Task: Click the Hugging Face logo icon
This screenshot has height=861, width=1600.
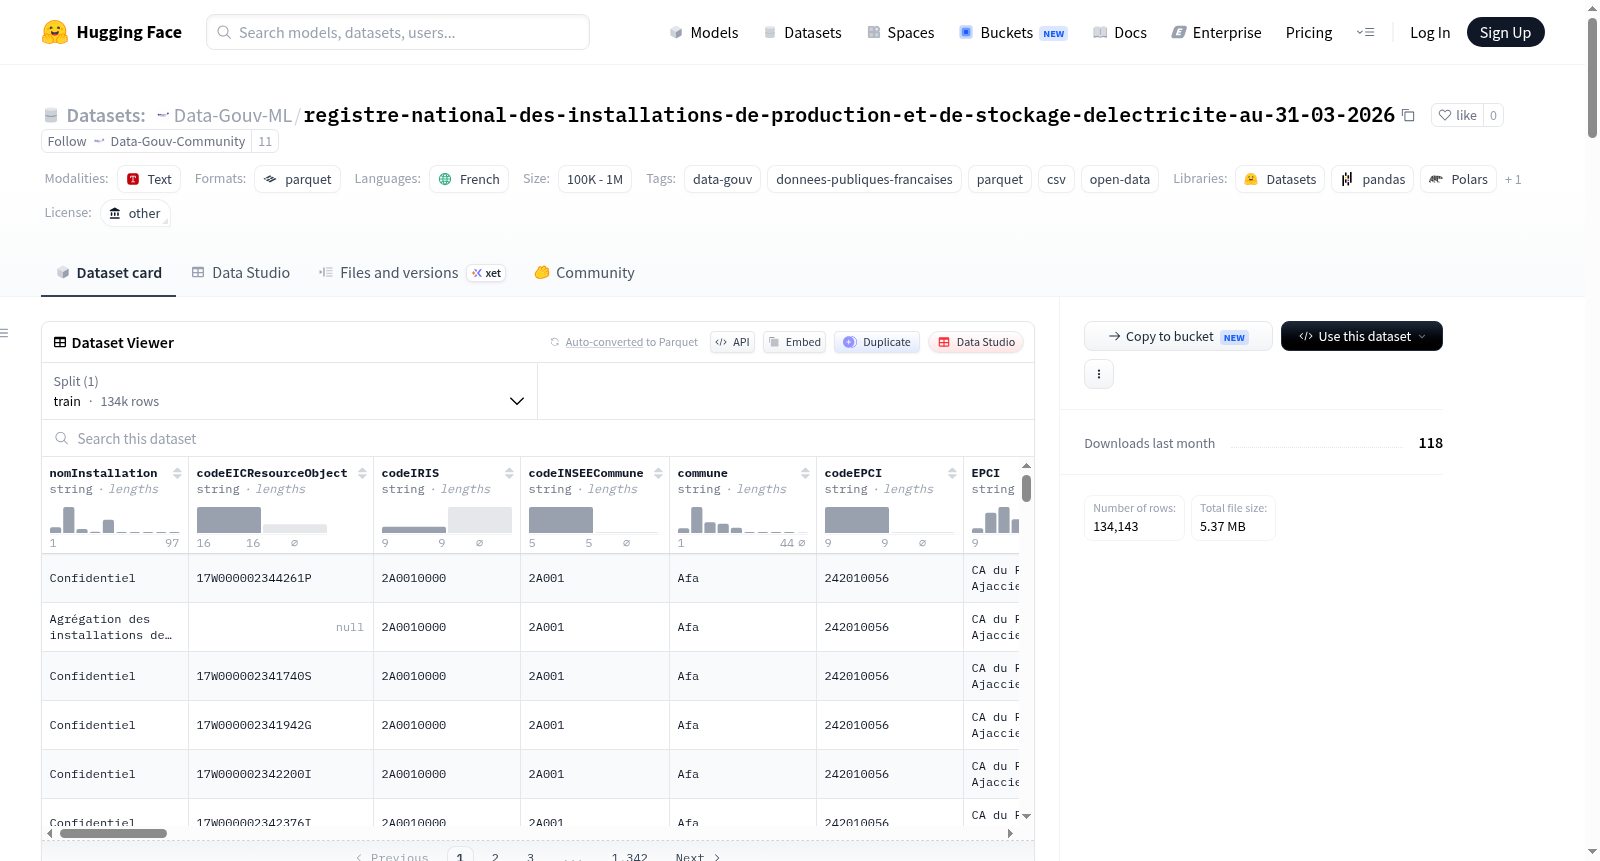Action: coord(55,32)
